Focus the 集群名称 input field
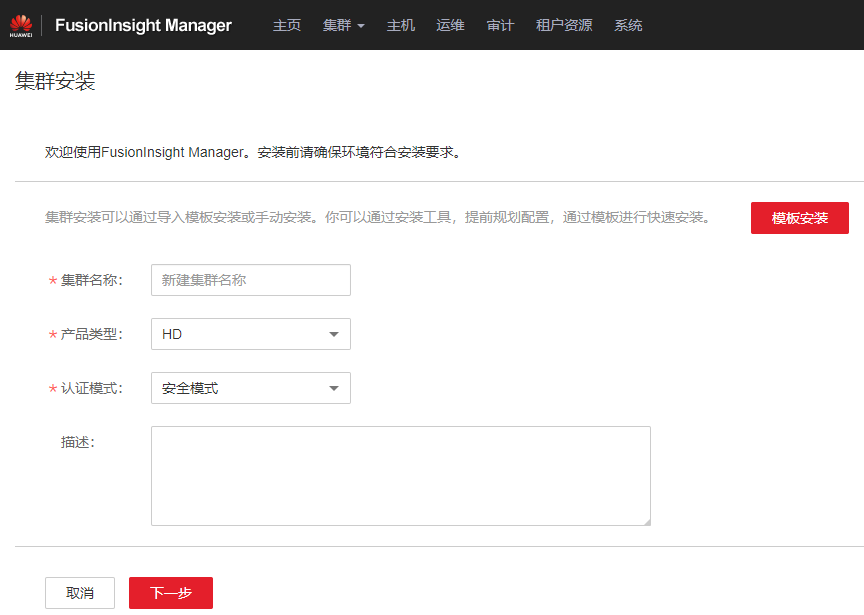Screen dimensions: 864x615 coord(251,280)
